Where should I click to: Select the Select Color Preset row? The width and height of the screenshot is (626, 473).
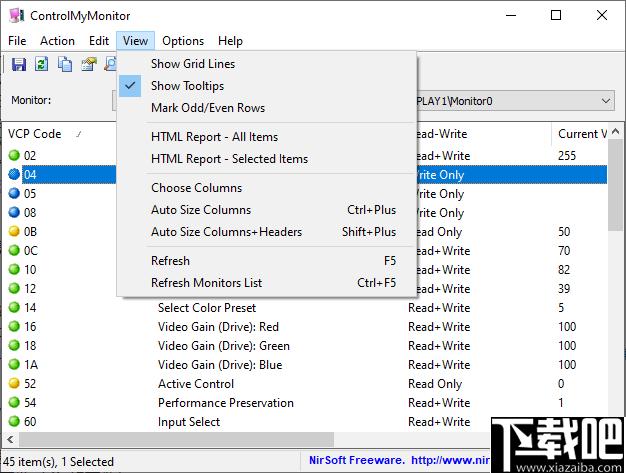(305, 307)
